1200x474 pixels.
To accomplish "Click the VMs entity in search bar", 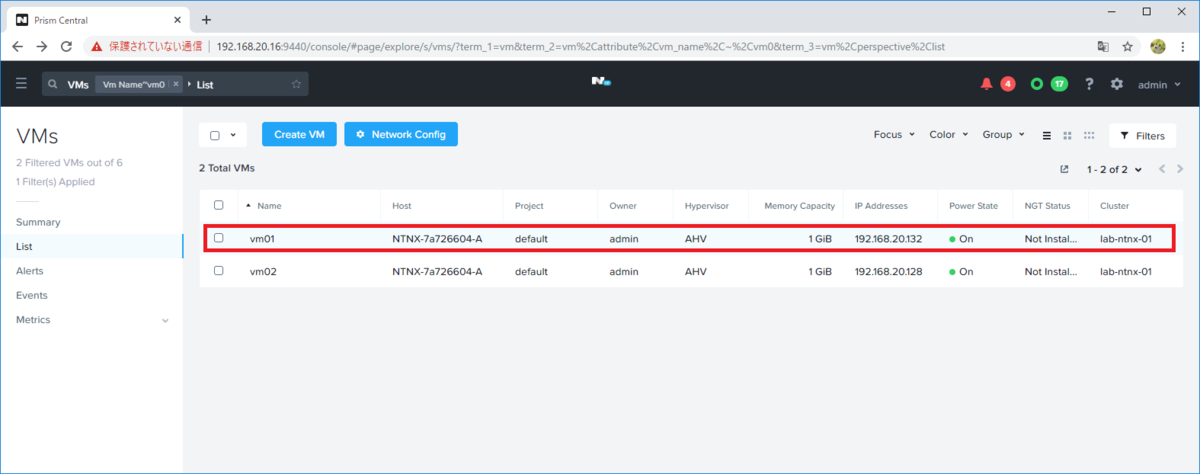I will pos(78,85).
